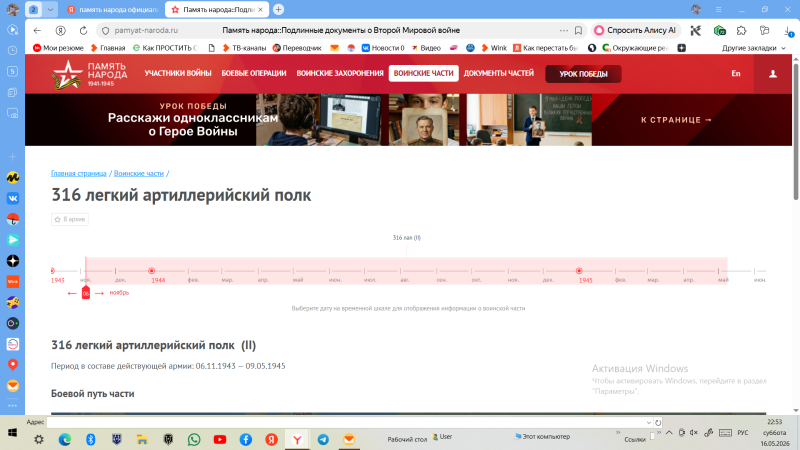Switch site language to En
The image size is (800, 450).
click(736, 73)
